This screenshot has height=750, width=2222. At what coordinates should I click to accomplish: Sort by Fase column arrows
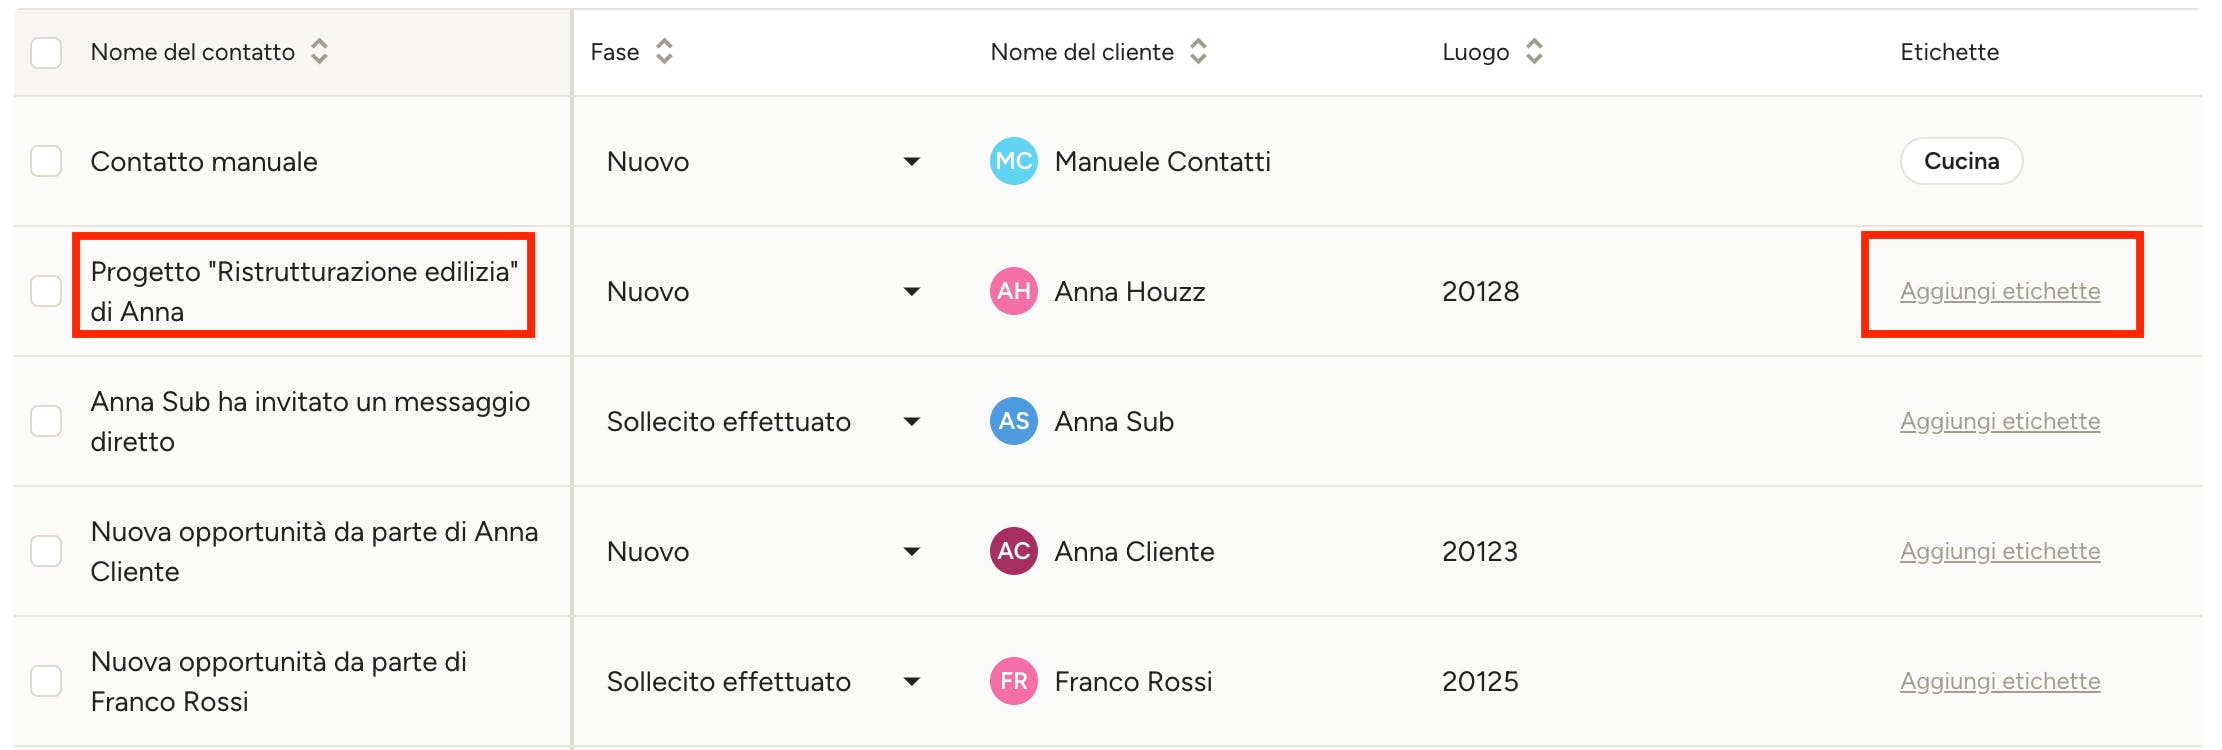(x=664, y=52)
